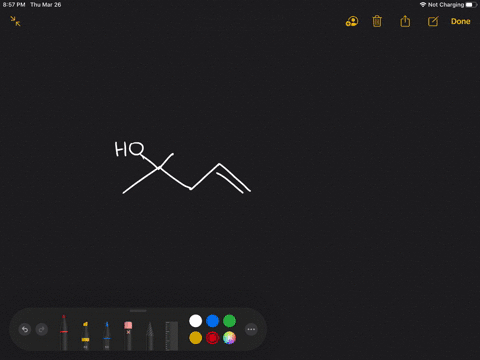This screenshot has height=360, width=480.
Task: Undo the last stroke
Action: (x=25, y=329)
